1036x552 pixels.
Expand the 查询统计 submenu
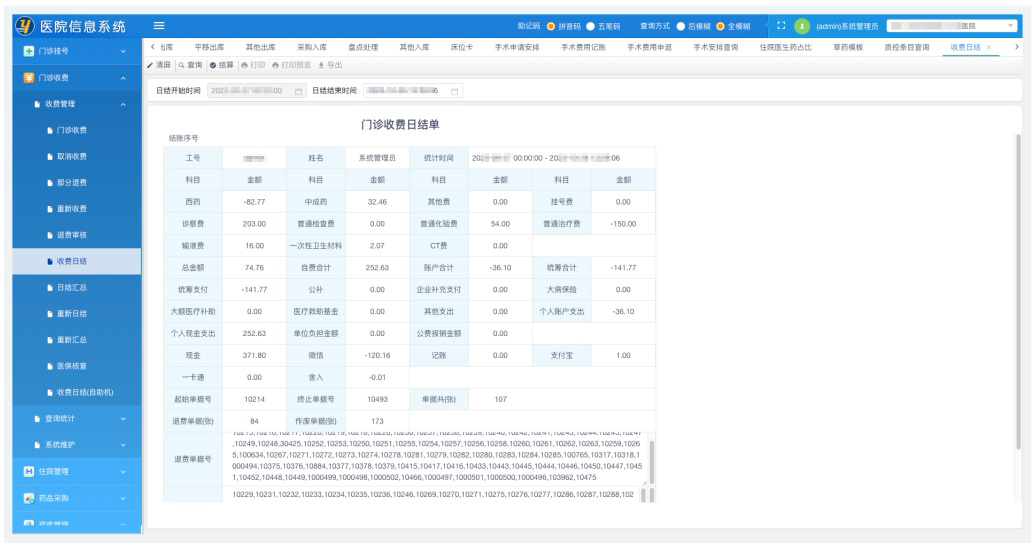[x=124, y=418]
